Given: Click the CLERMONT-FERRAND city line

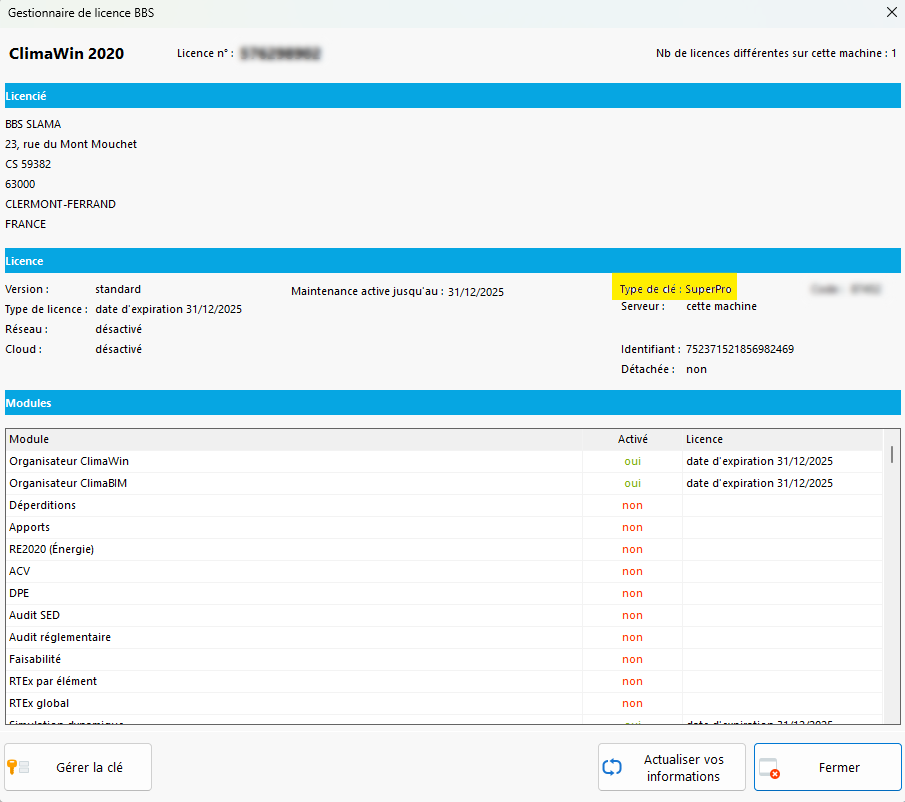Looking at the screenshot, I should (x=61, y=204).
